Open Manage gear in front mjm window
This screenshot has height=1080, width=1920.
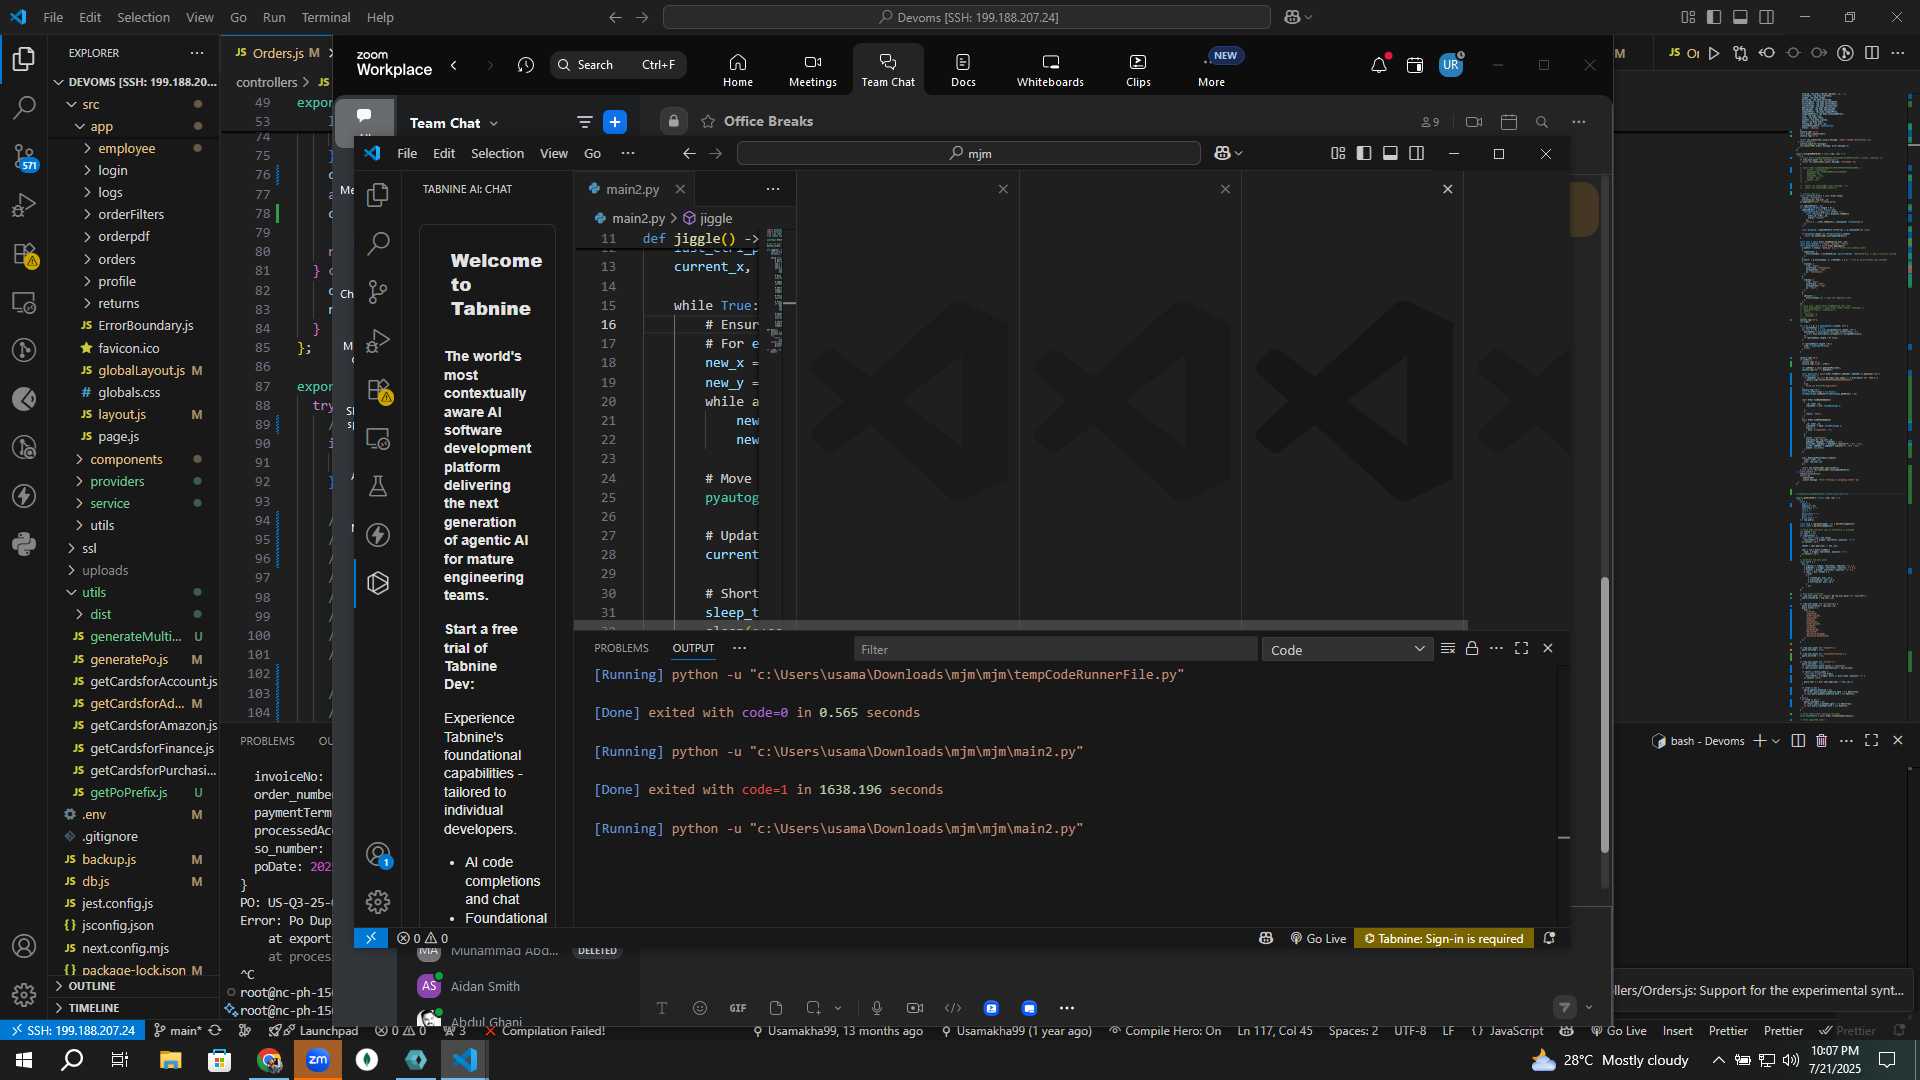click(378, 902)
